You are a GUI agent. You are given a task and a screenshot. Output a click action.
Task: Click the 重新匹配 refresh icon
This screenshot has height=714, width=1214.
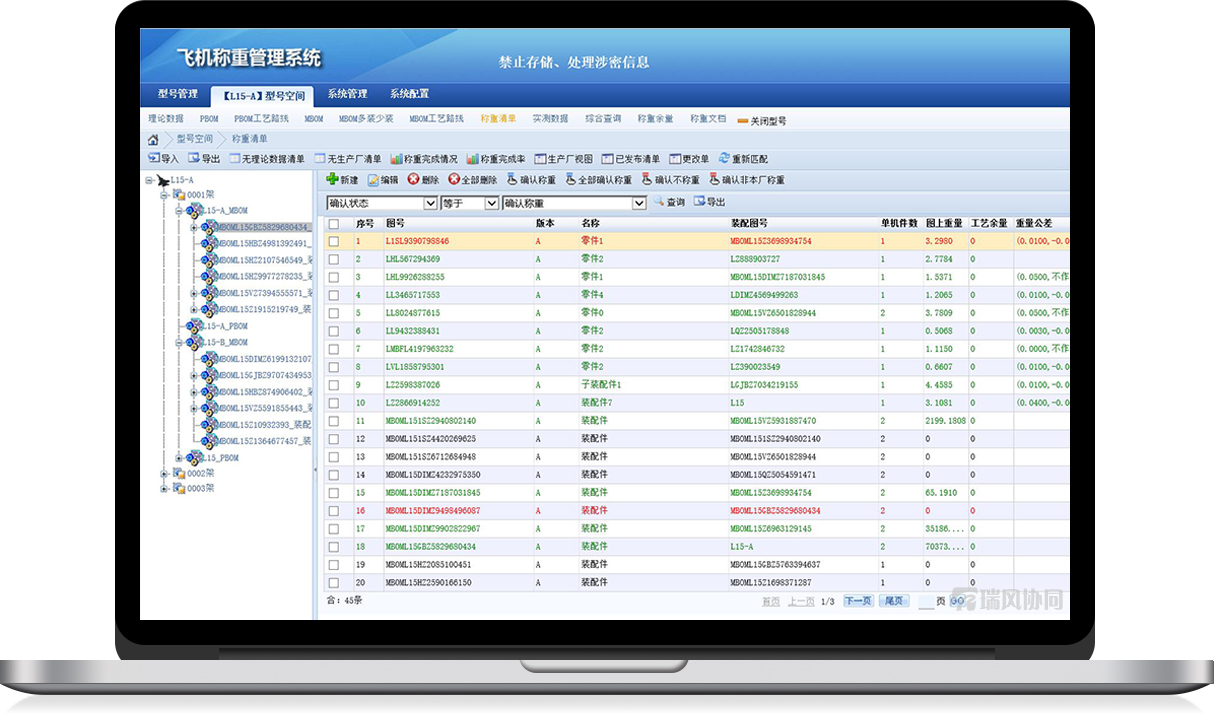pyautogui.click(x=724, y=159)
